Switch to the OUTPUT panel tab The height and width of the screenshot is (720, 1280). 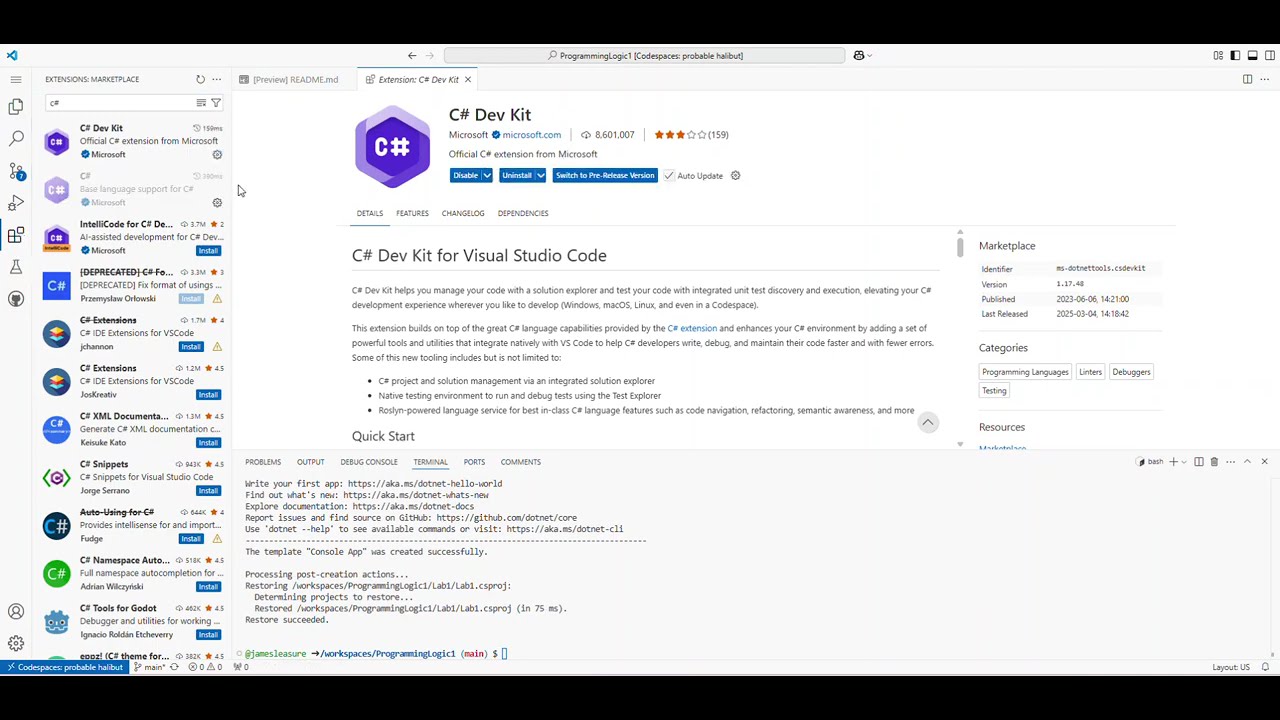(310, 462)
